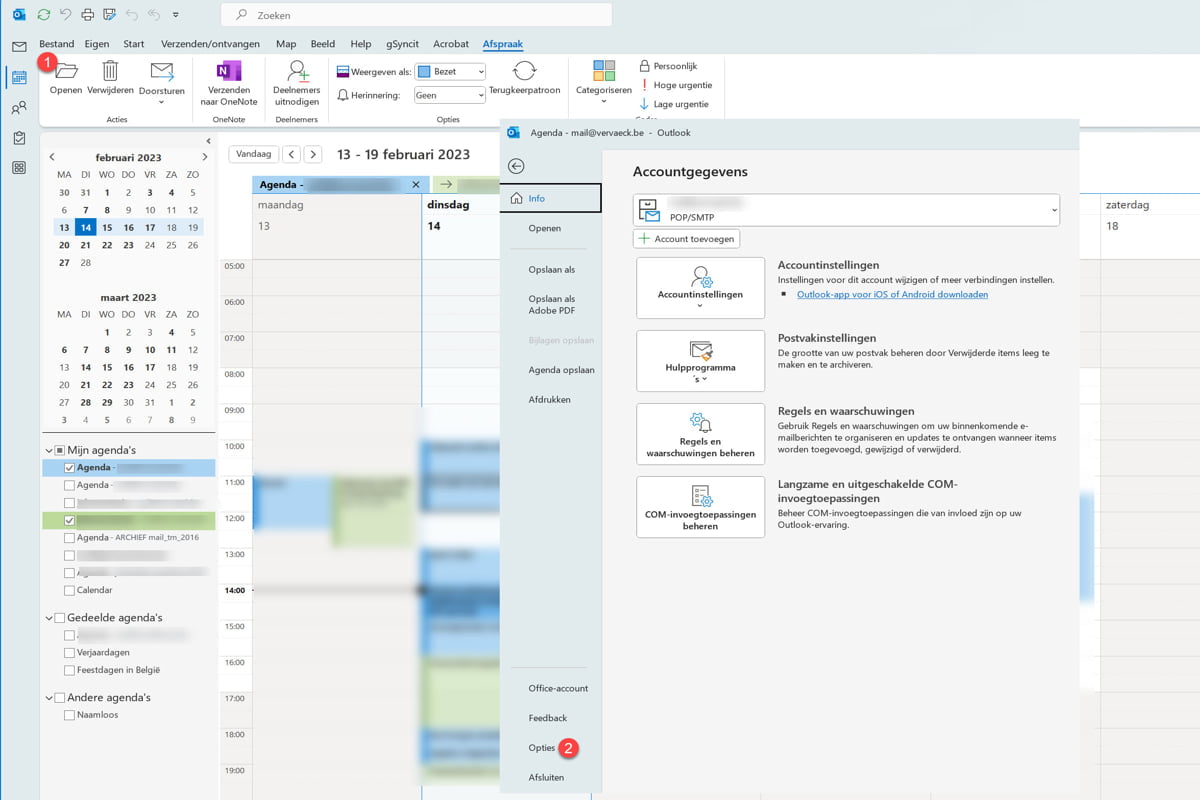Select Opties in the backstage menu

[542, 748]
